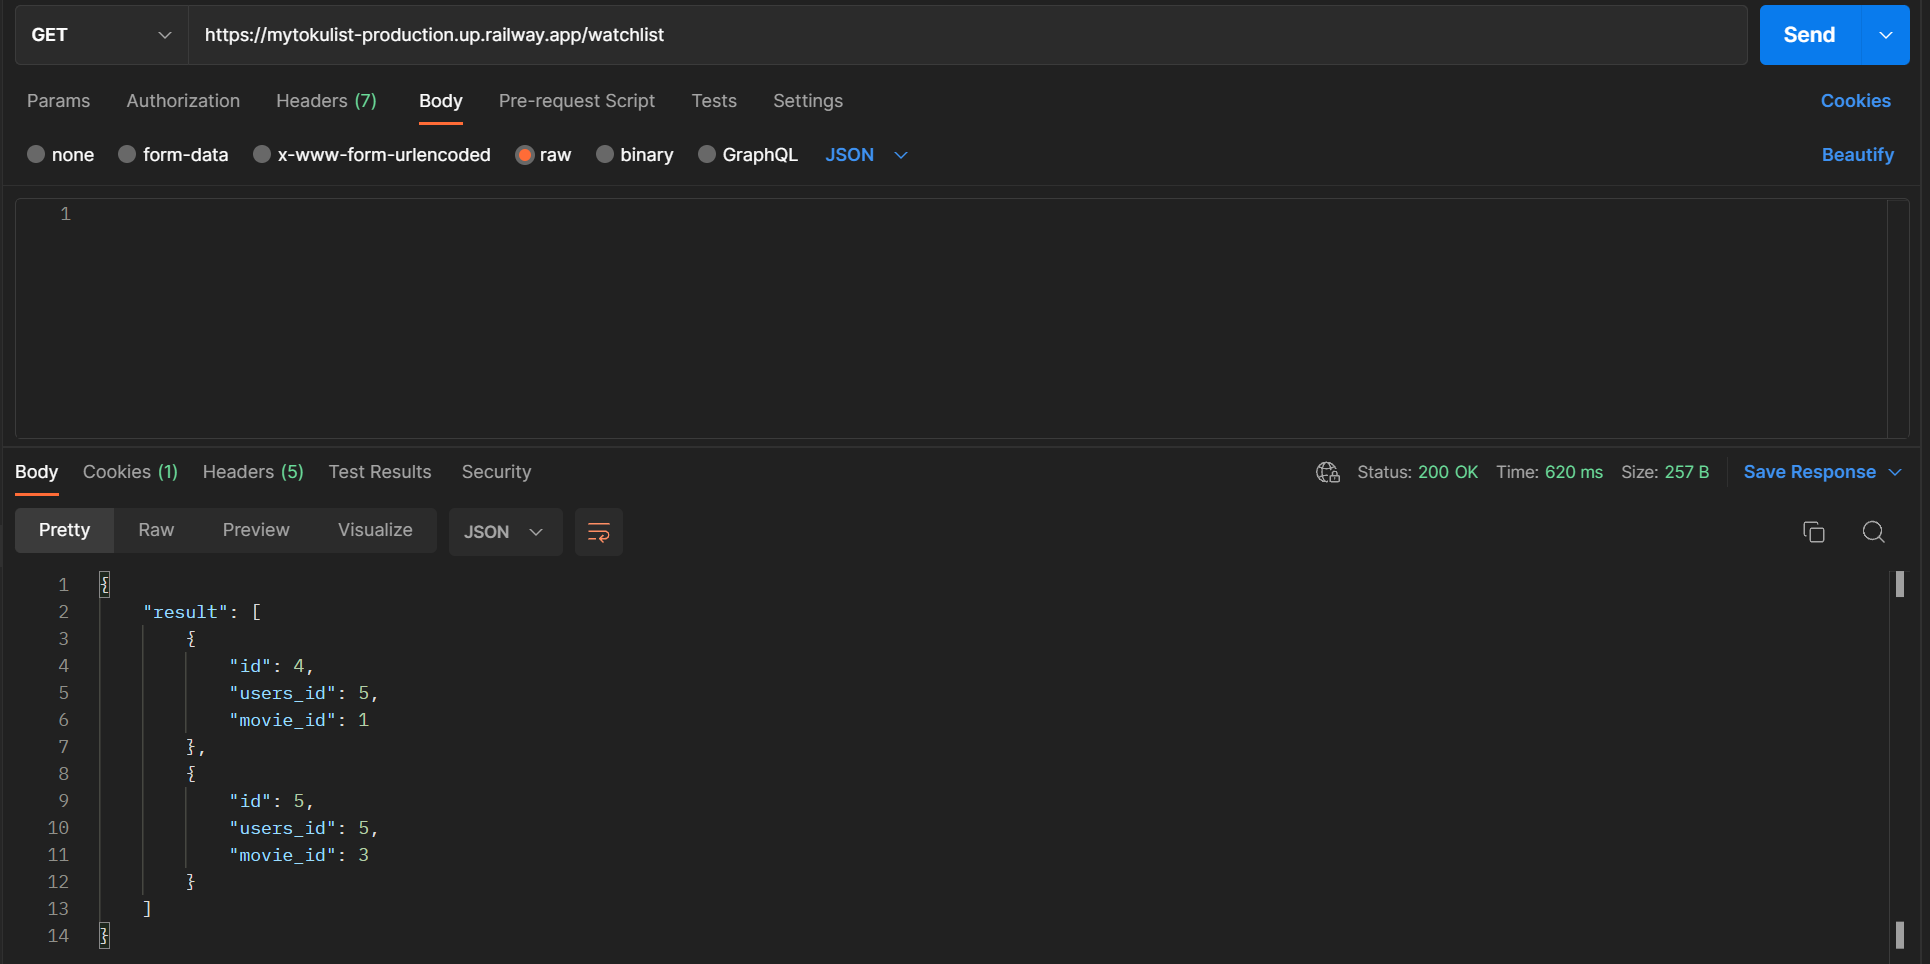Click into the request URL field
The height and width of the screenshot is (964, 1930).
968,35
